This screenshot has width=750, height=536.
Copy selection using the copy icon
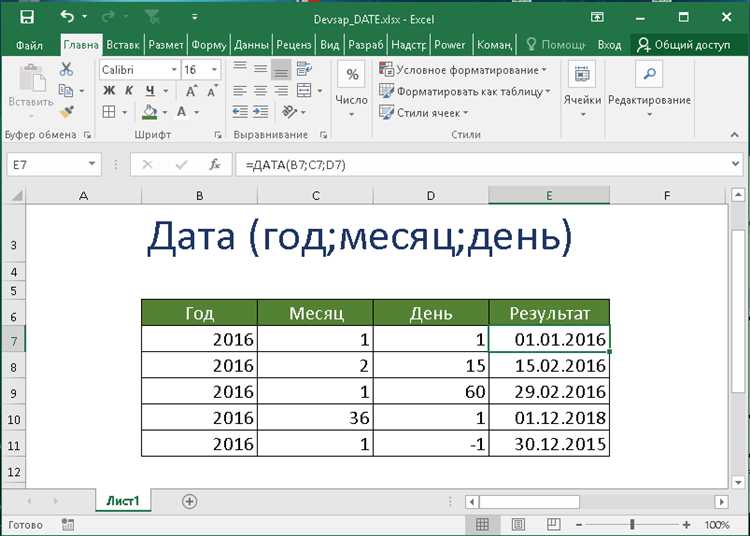pos(65,90)
